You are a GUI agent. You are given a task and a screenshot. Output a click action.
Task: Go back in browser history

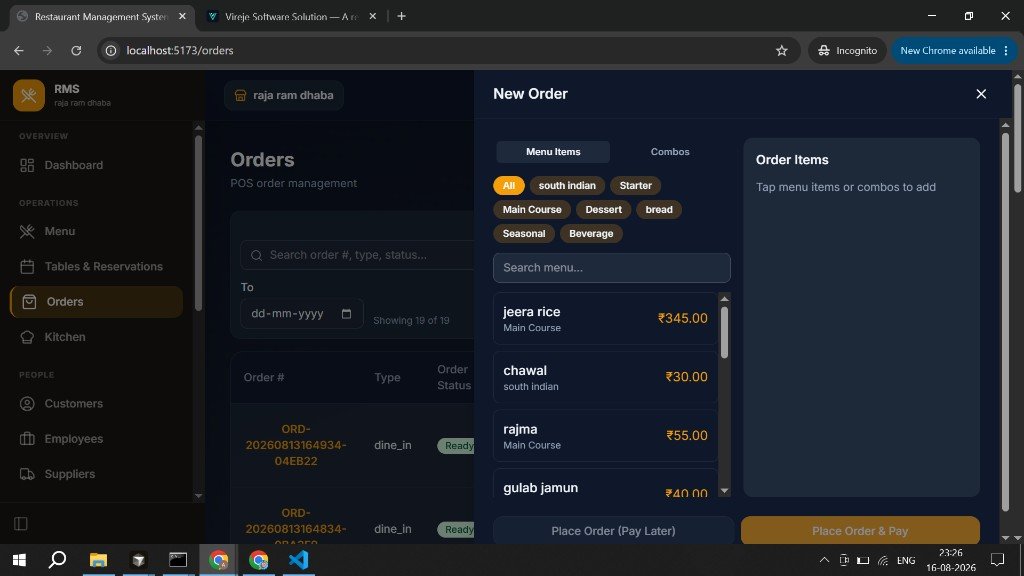point(19,50)
